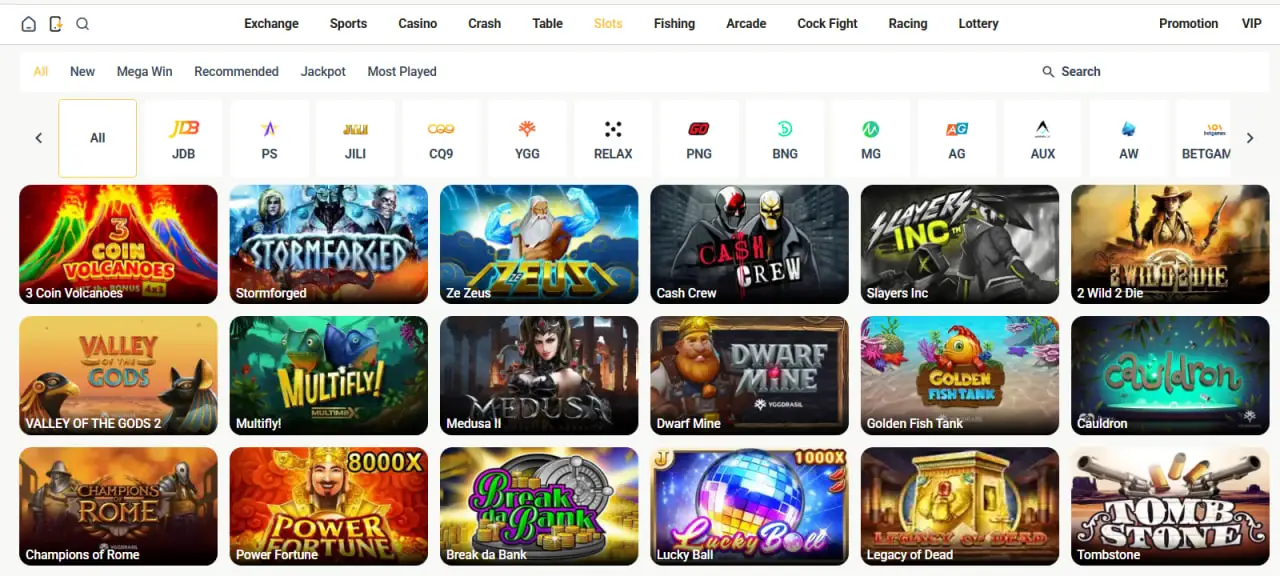Click the top-left magnifier search icon
Screen dimensions: 1280x576
click(x=83, y=24)
